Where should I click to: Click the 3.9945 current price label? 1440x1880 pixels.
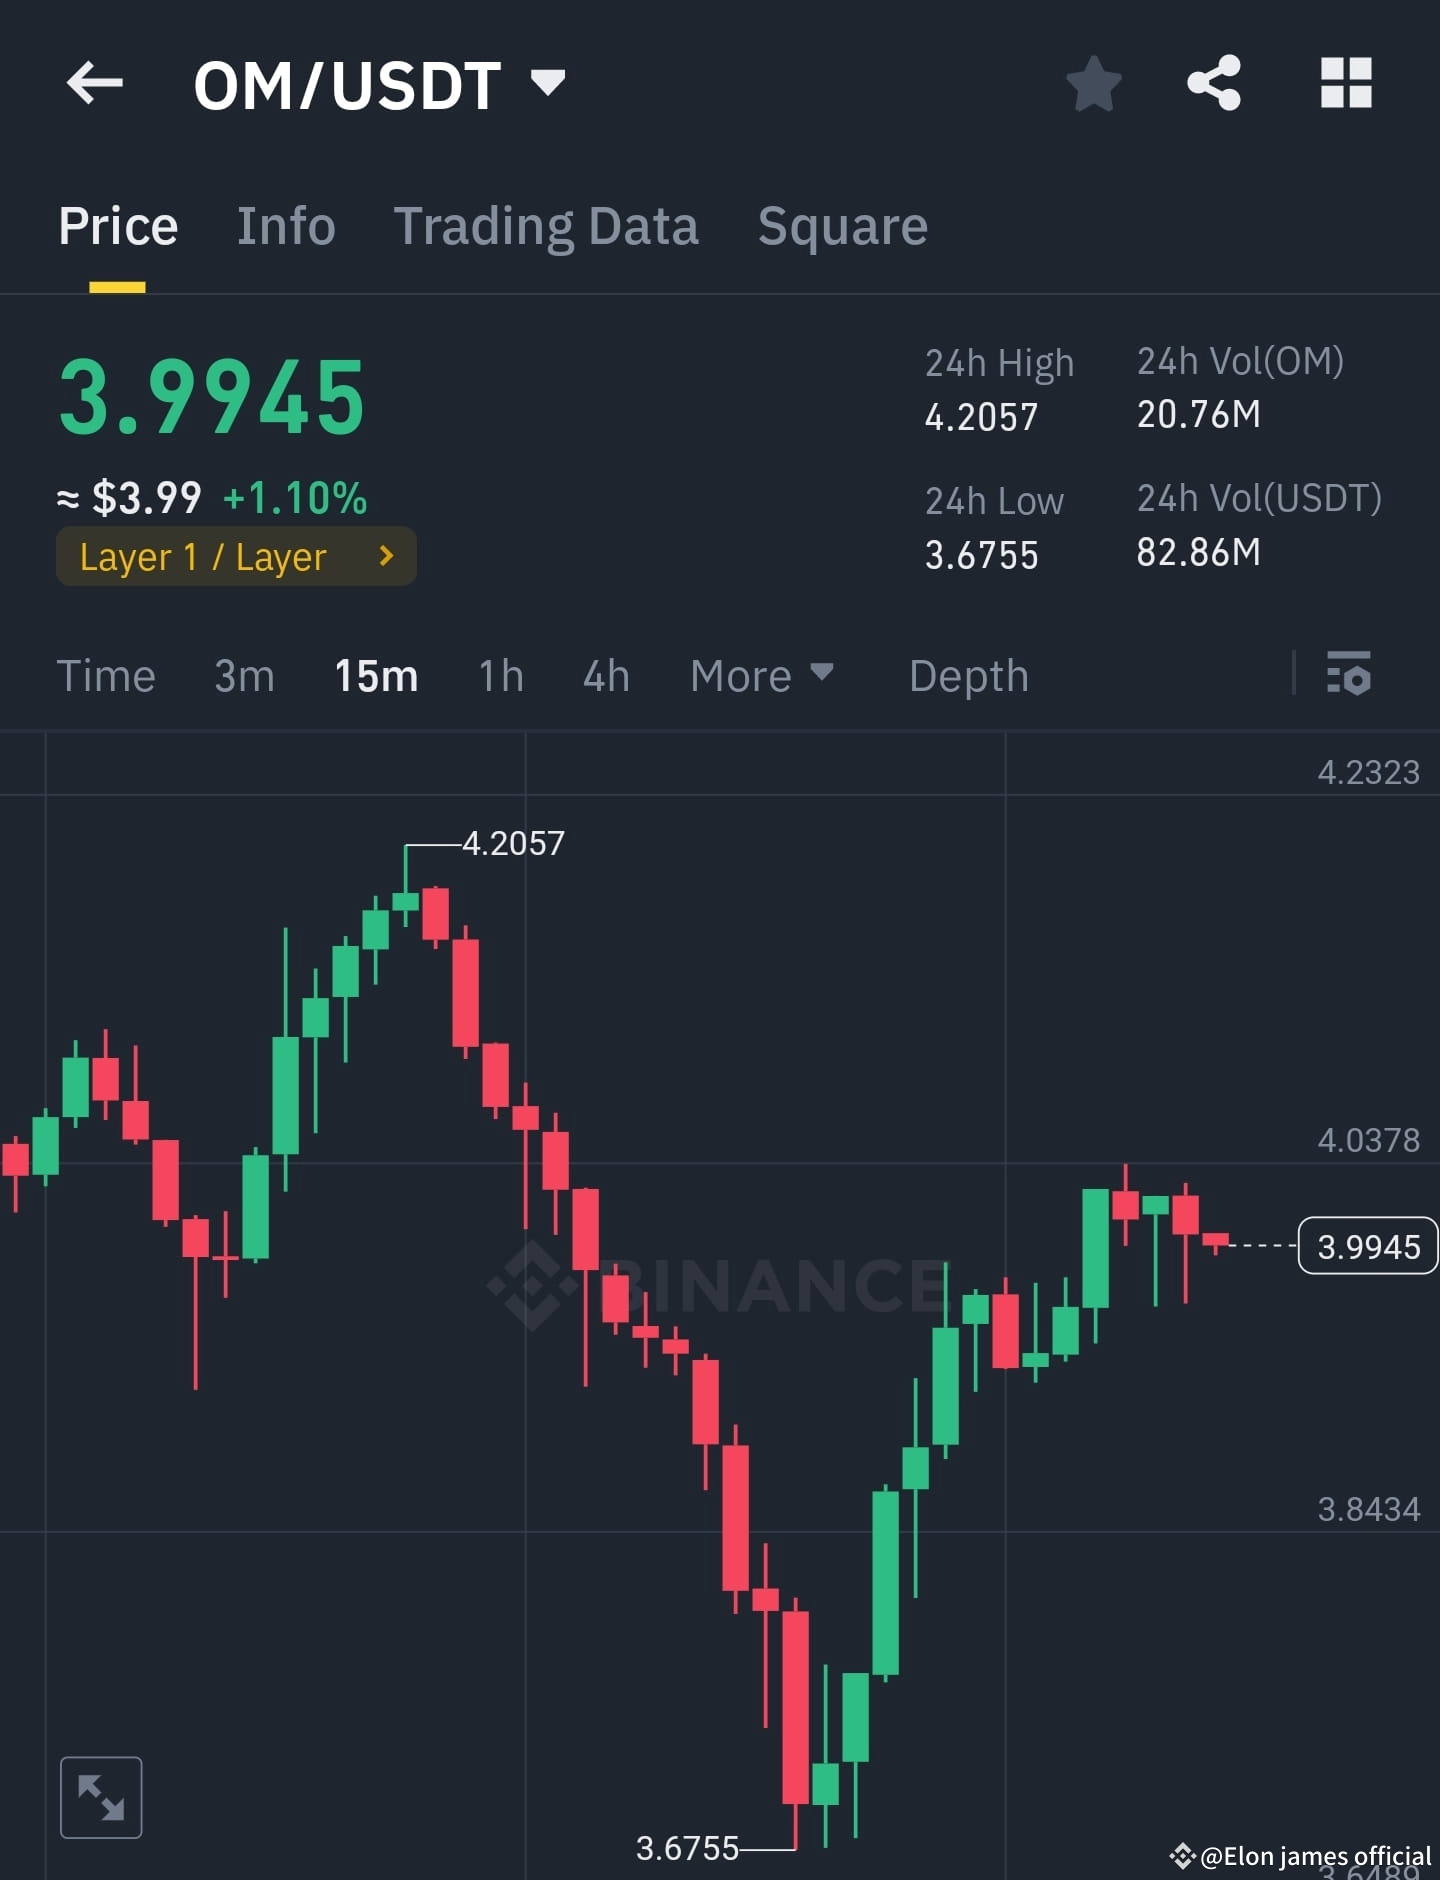pyautogui.click(x=1366, y=1246)
